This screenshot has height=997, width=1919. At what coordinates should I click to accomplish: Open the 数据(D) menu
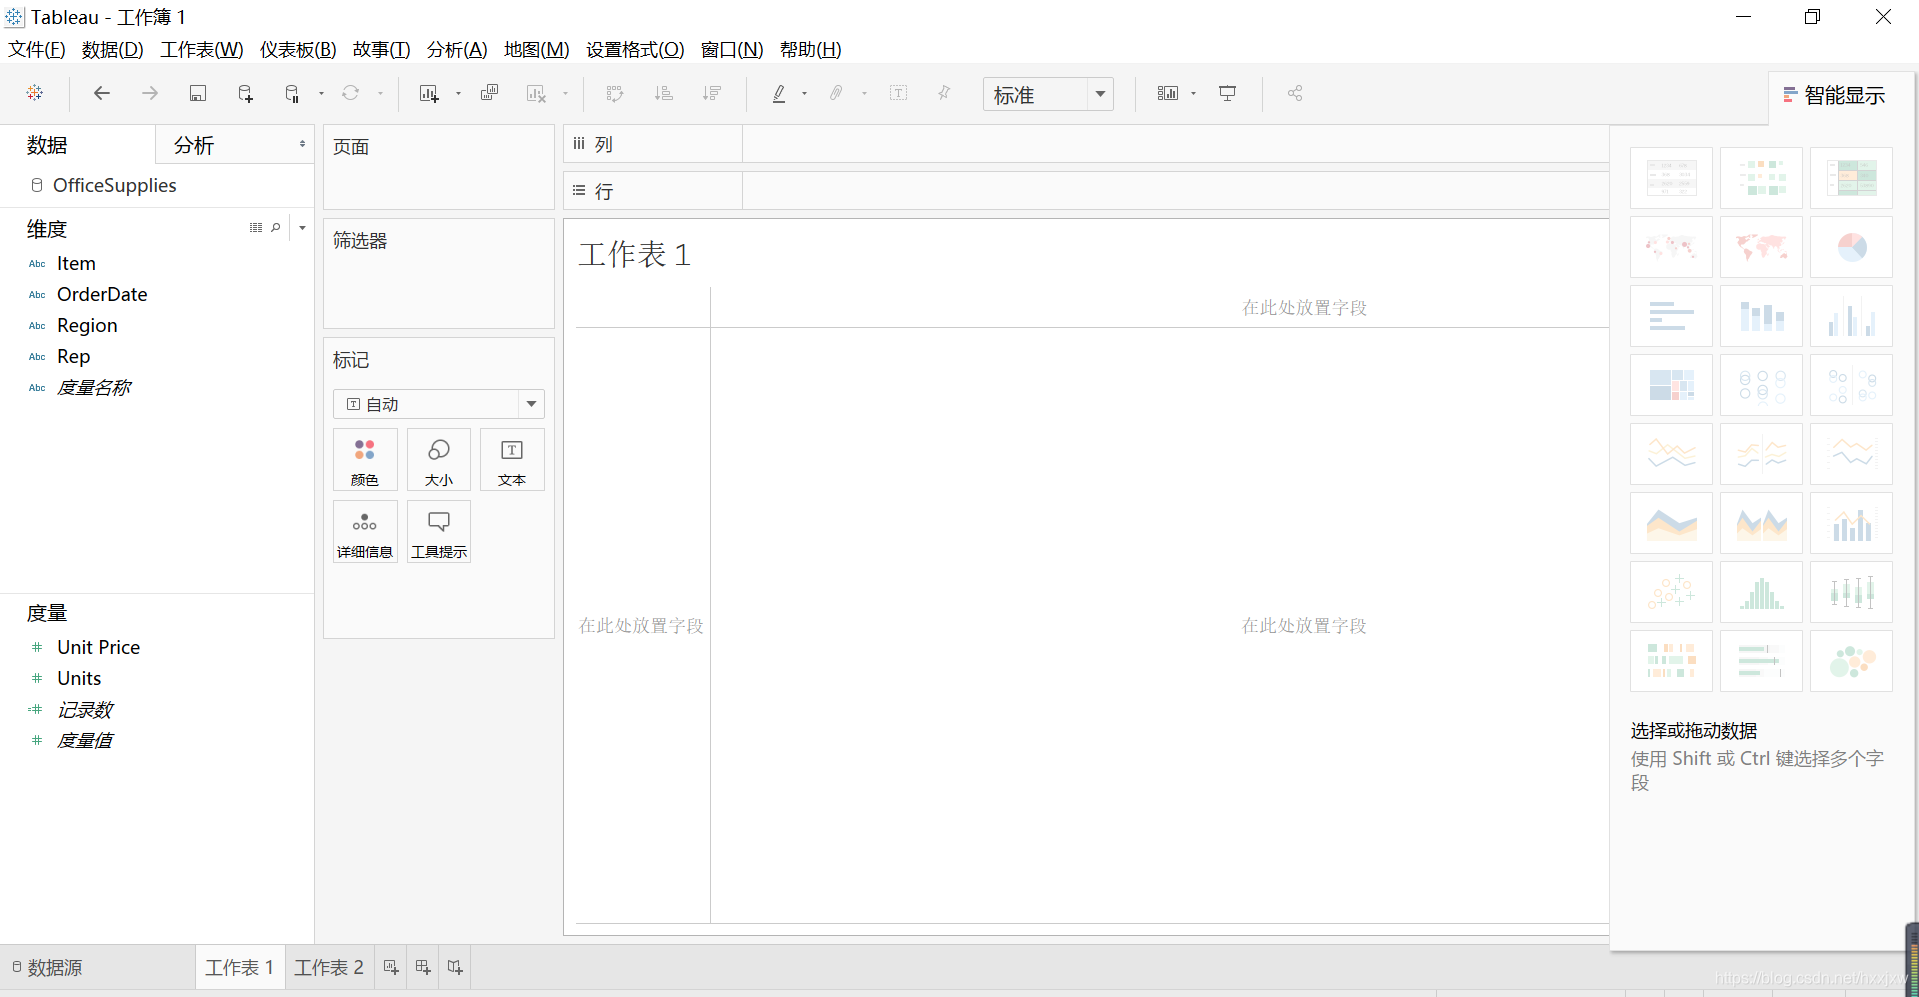click(x=113, y=49)
